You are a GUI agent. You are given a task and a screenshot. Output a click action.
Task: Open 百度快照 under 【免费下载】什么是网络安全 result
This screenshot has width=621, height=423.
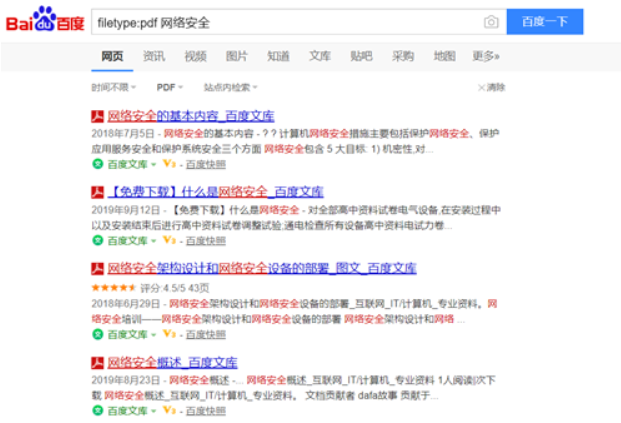pyautogui.click(x=206, y=241)
